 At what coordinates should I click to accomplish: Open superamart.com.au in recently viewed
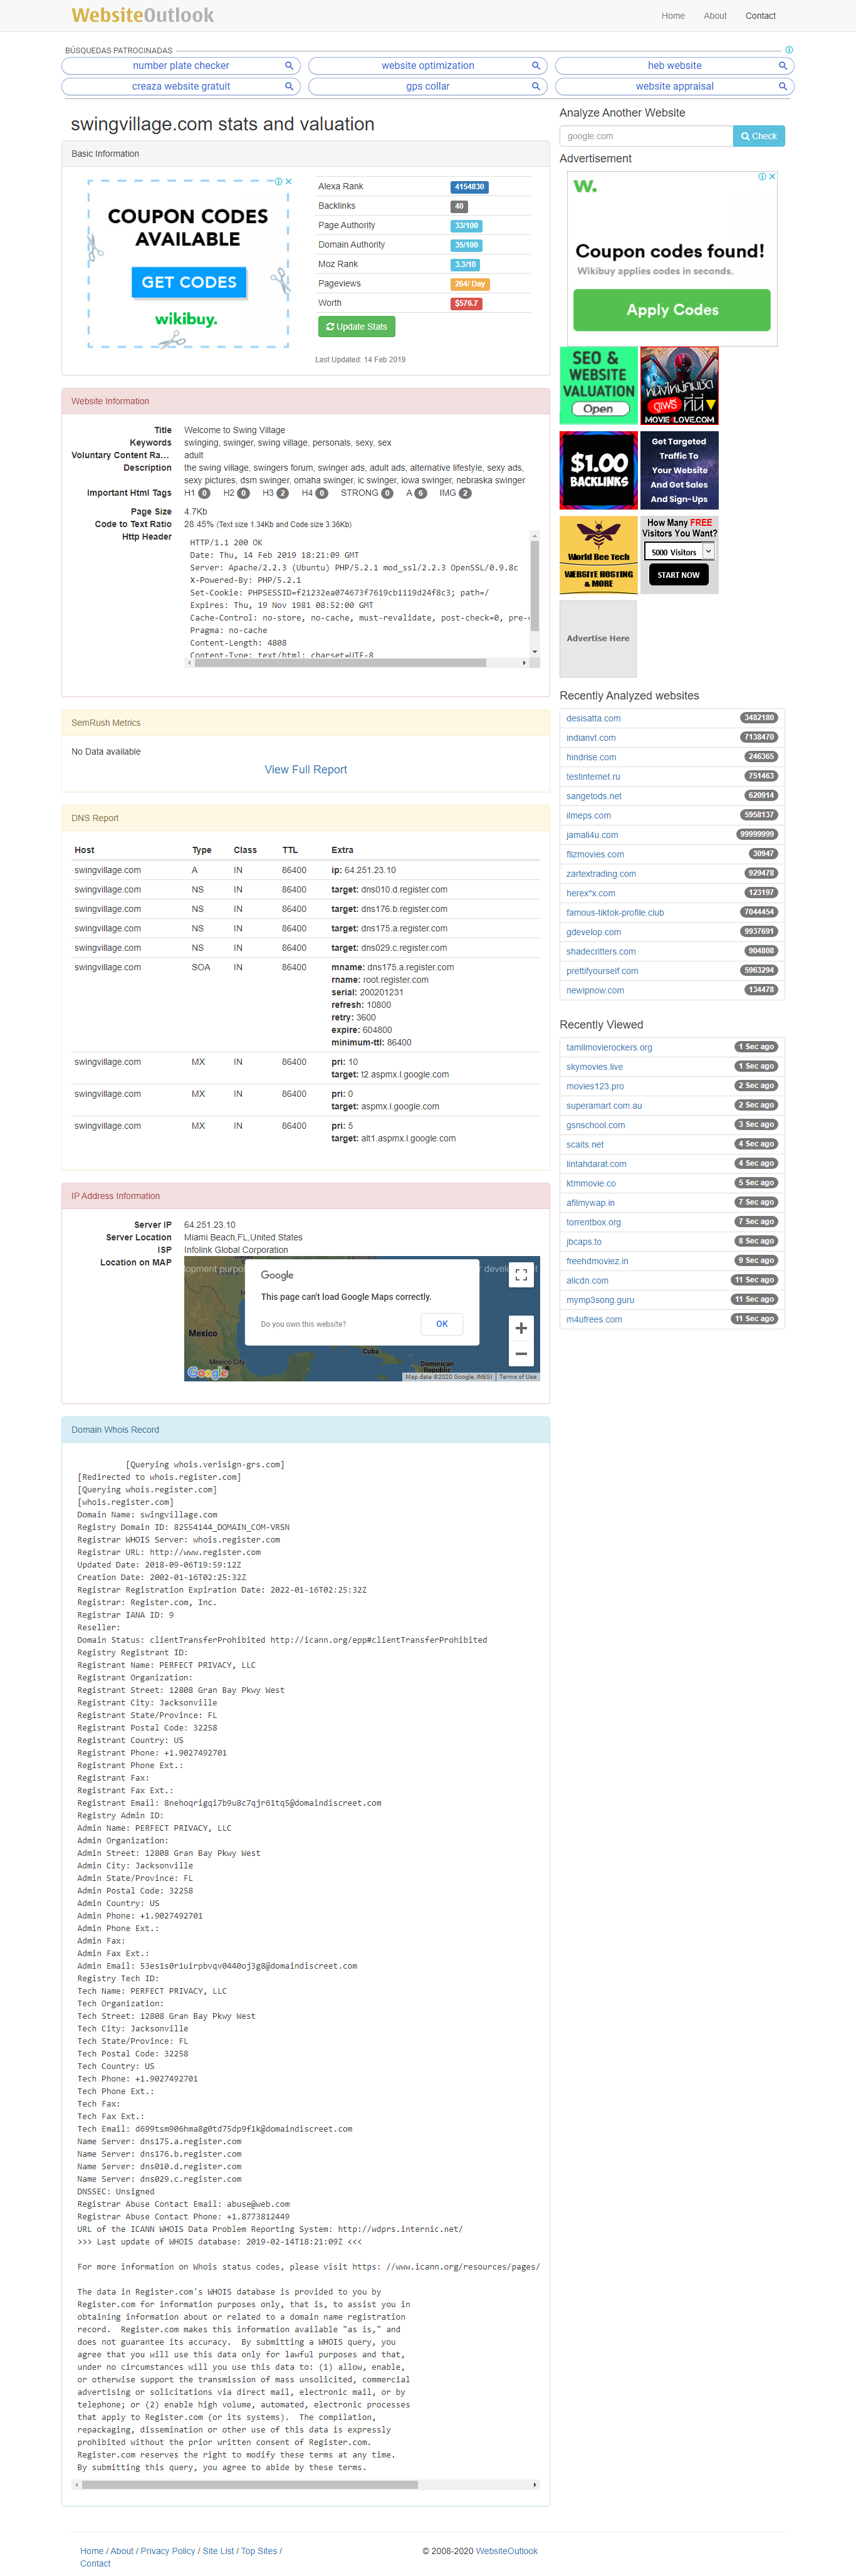click(x=604, y=1106)
